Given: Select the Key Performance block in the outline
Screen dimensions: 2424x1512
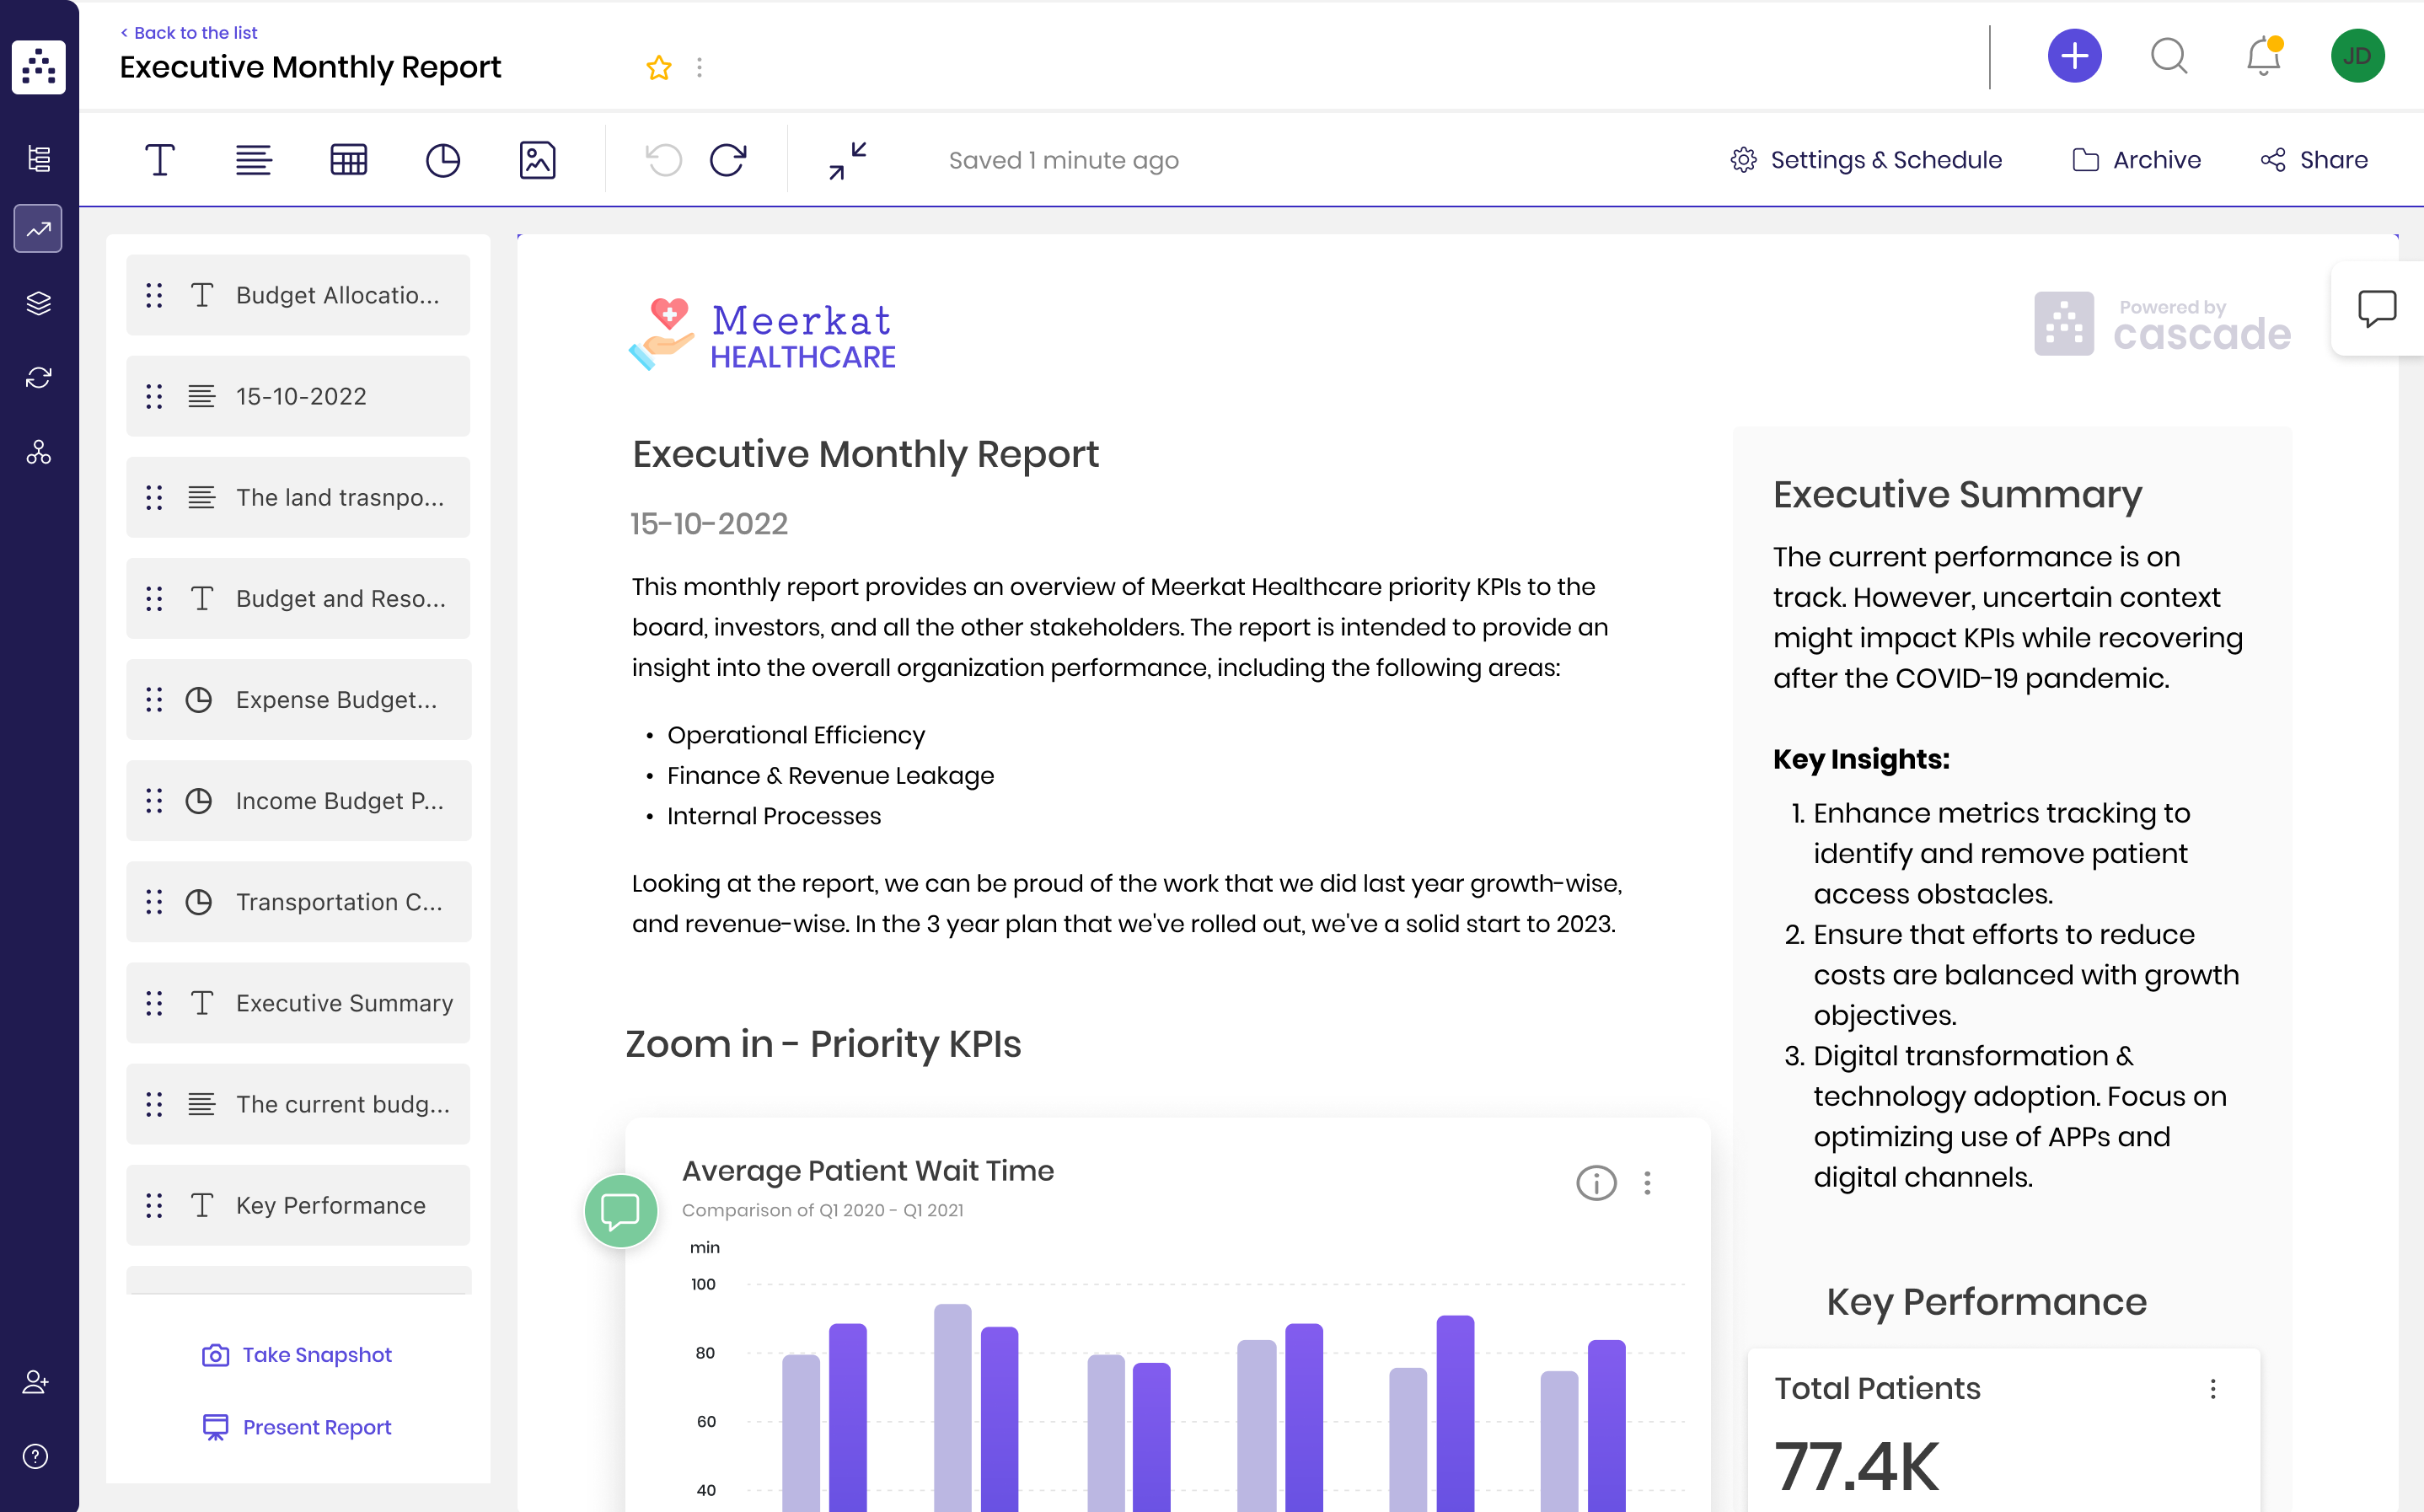Looking at the screenshot, I should (x=298, y=1205).
